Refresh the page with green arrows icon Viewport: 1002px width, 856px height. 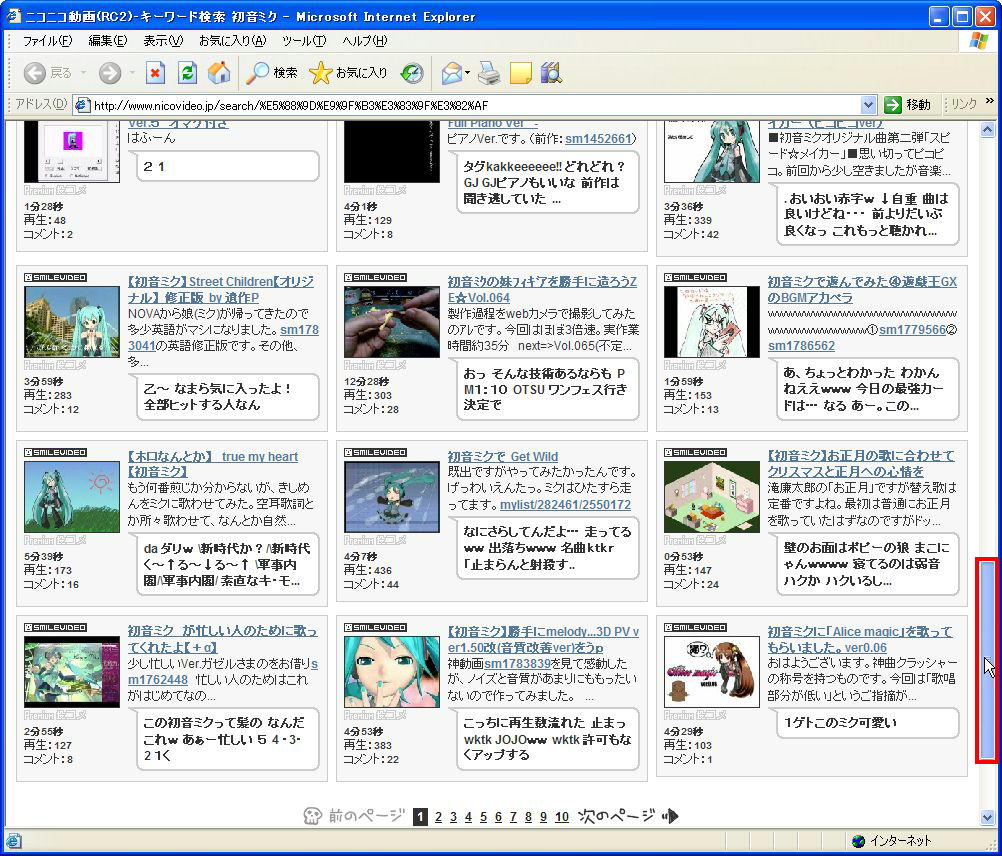187,73
